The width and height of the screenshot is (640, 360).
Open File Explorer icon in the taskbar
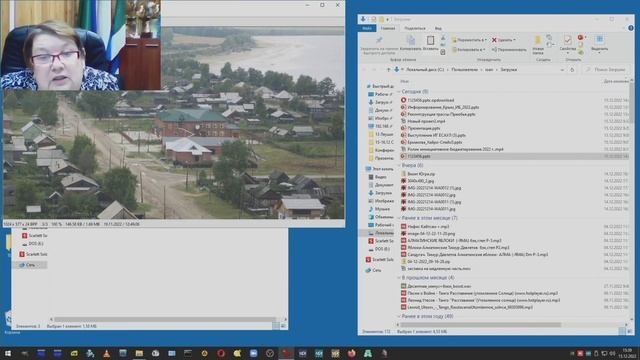(139, 353)
